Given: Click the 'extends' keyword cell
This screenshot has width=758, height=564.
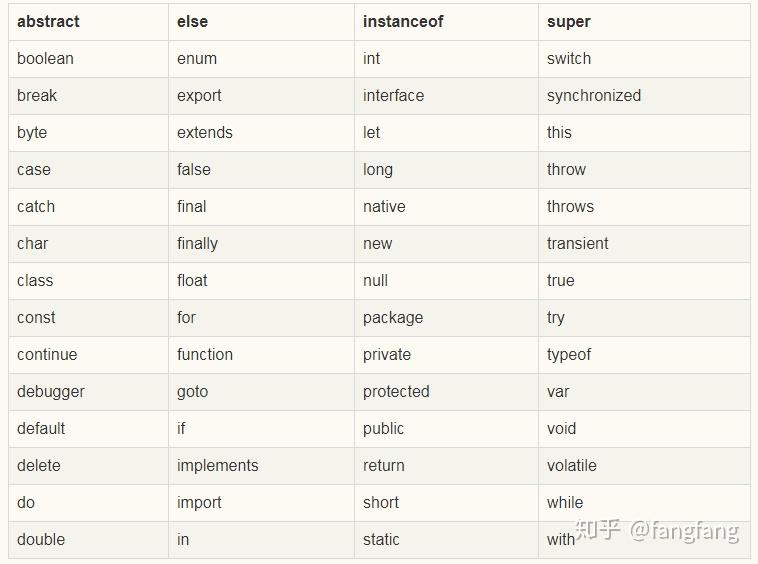Looking at the screenshot, I should click(205, 132).
